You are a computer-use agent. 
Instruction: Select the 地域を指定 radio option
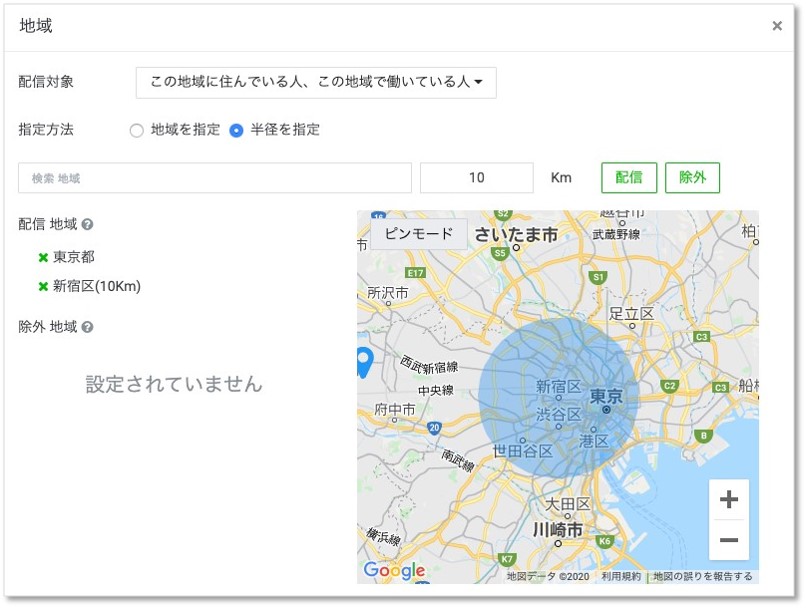(137, 131)
